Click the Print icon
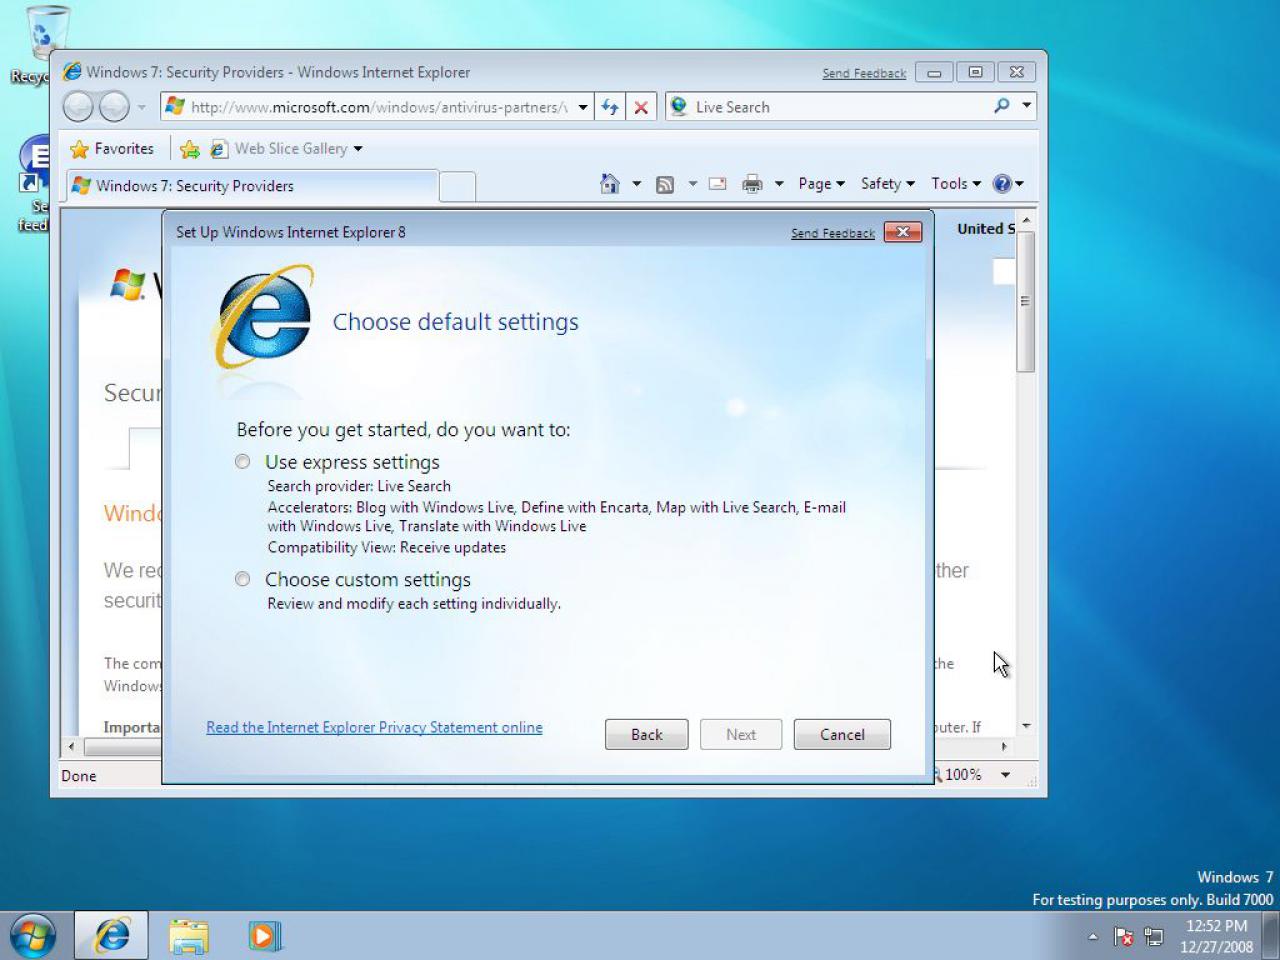The width and height of the screenshot is (1280, 960). pyautogui.click(x=752, y=184)
